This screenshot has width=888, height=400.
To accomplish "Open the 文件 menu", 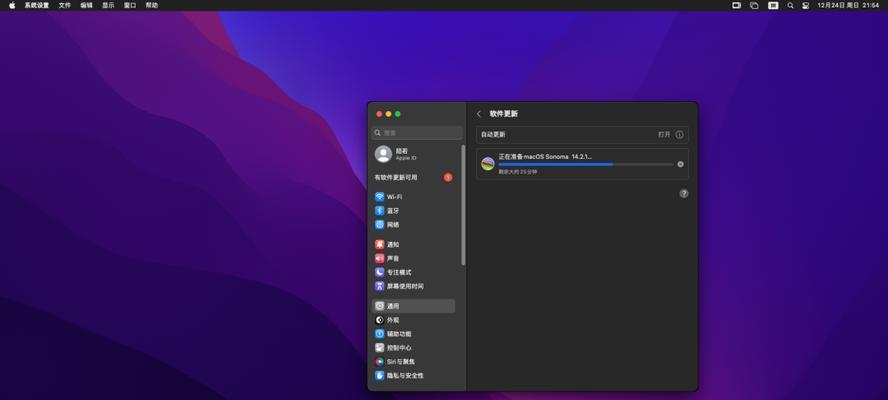I will pyautogui.click(x=65, y=5).
